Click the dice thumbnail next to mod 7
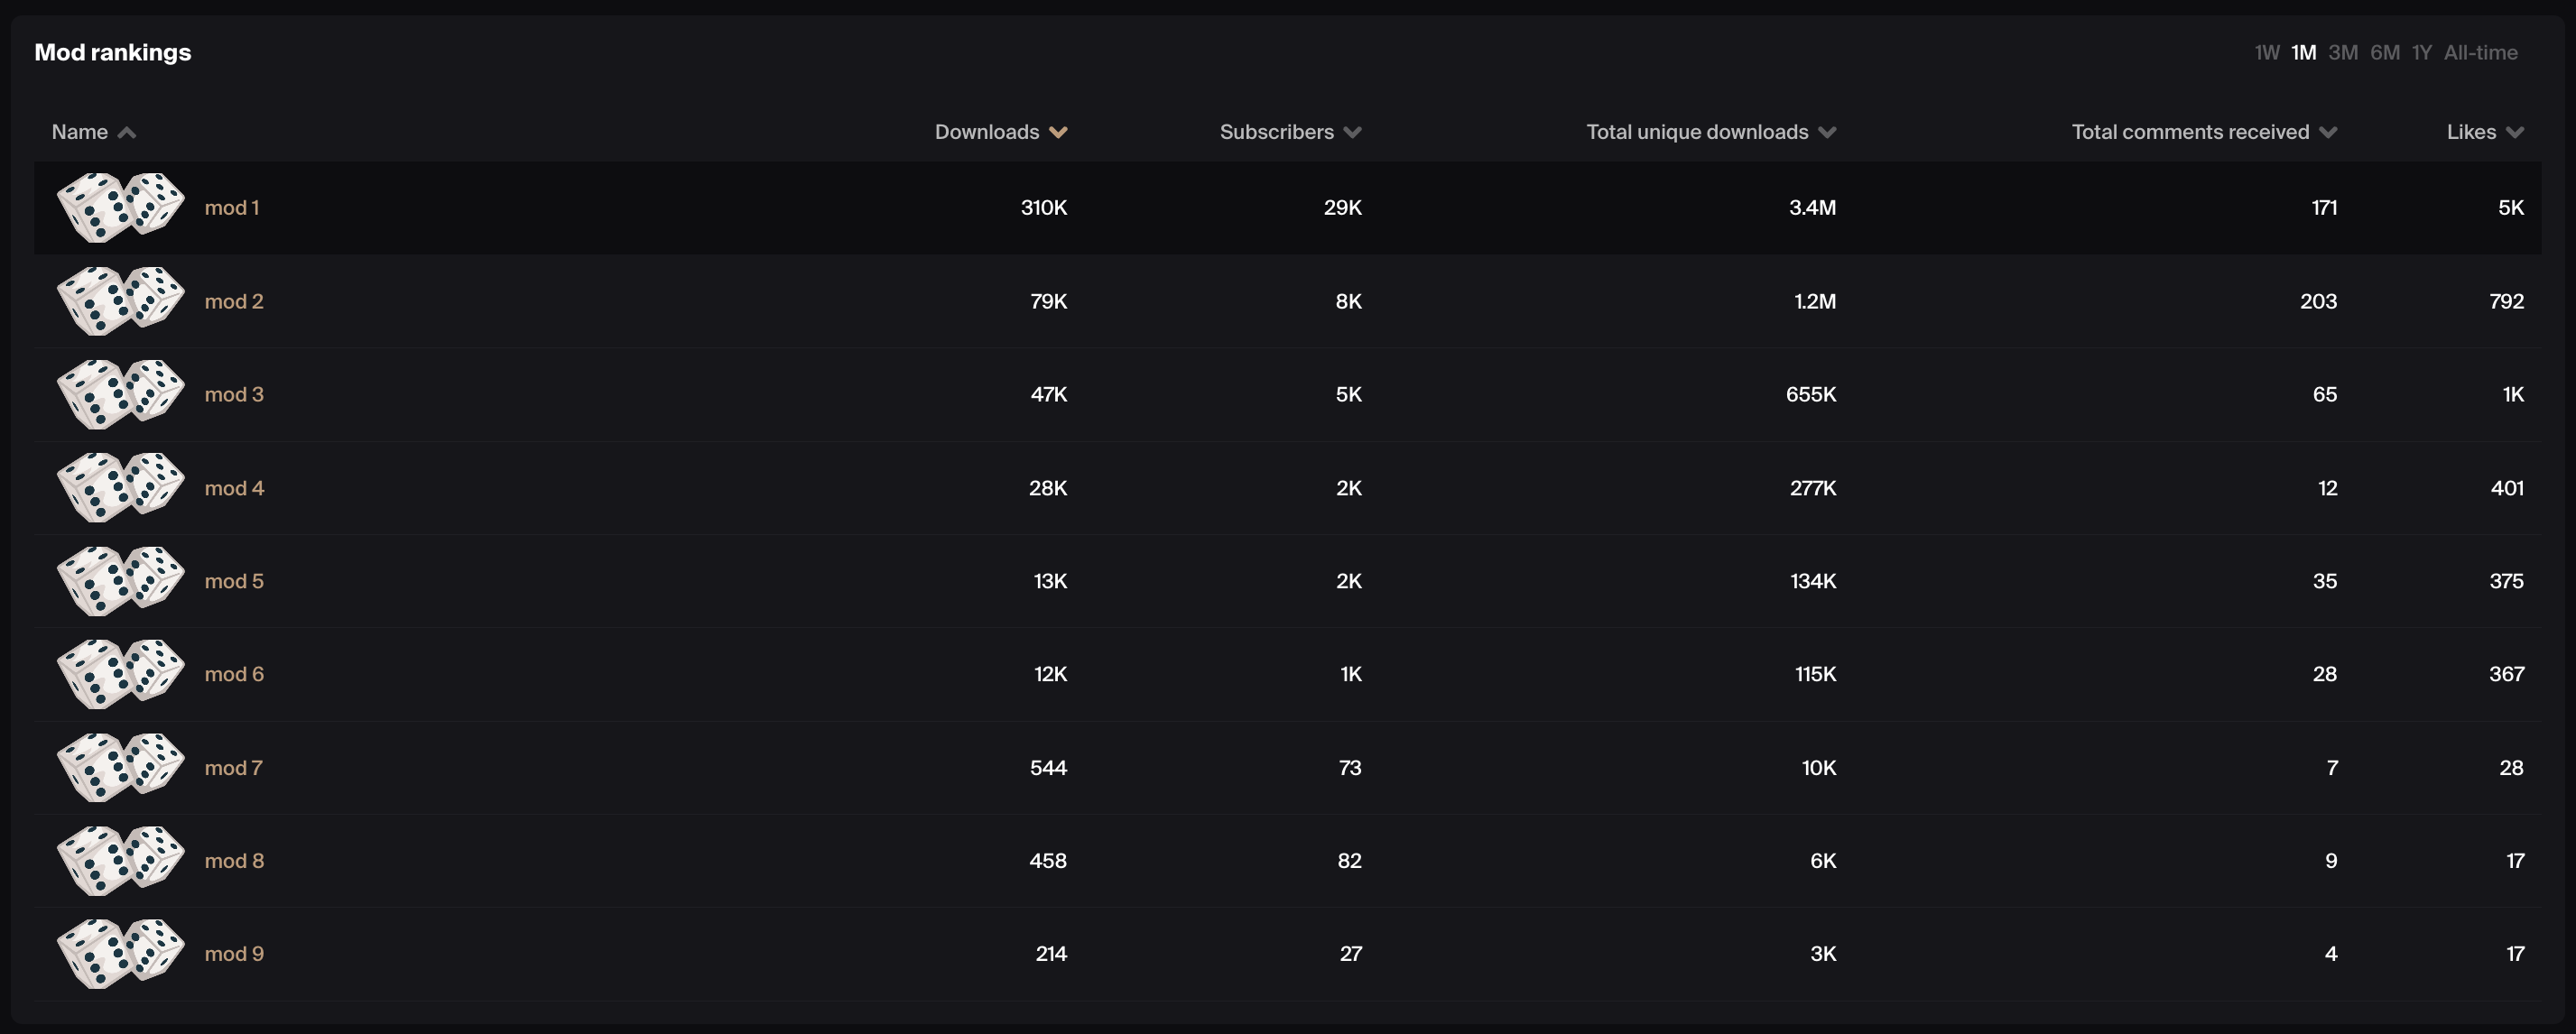This screenshot has height=1034, width=2576. coord(120,766)
